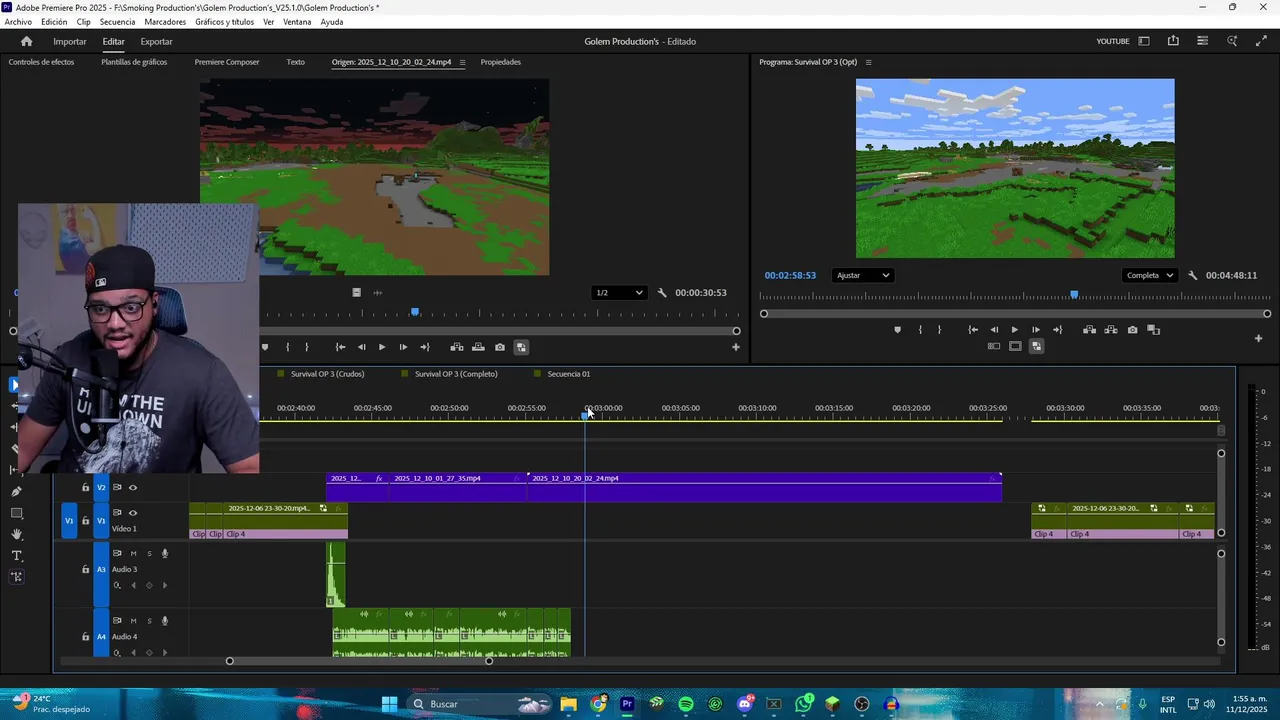Toggle lock on V2 track
Screen dimensions: 1280x720
85,488
